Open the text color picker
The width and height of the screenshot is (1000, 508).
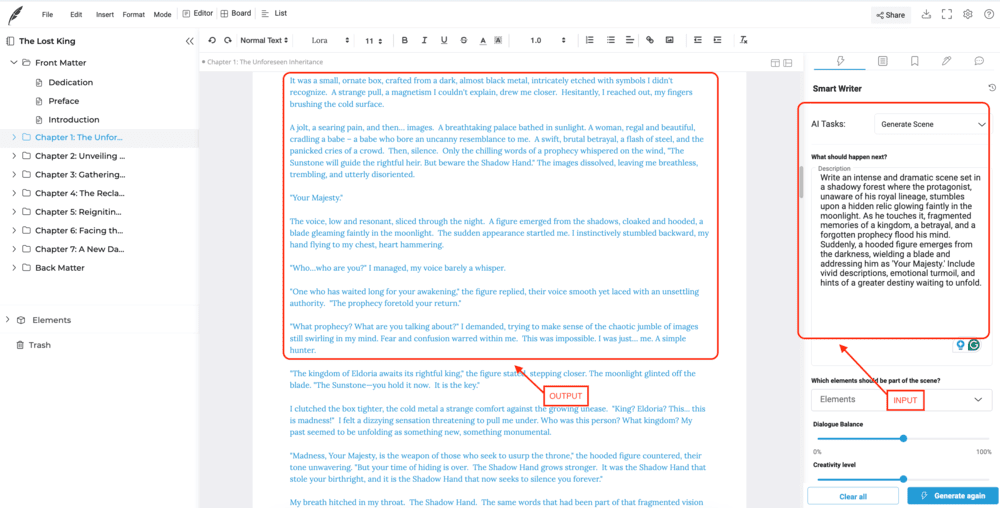pos(483,40)
